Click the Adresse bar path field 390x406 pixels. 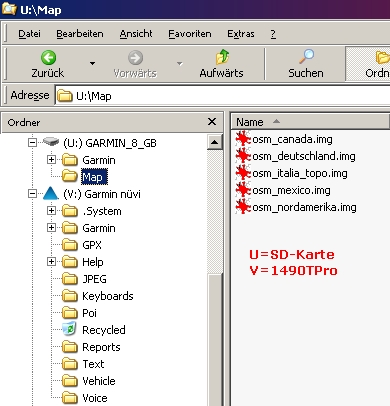click(223, 96)
